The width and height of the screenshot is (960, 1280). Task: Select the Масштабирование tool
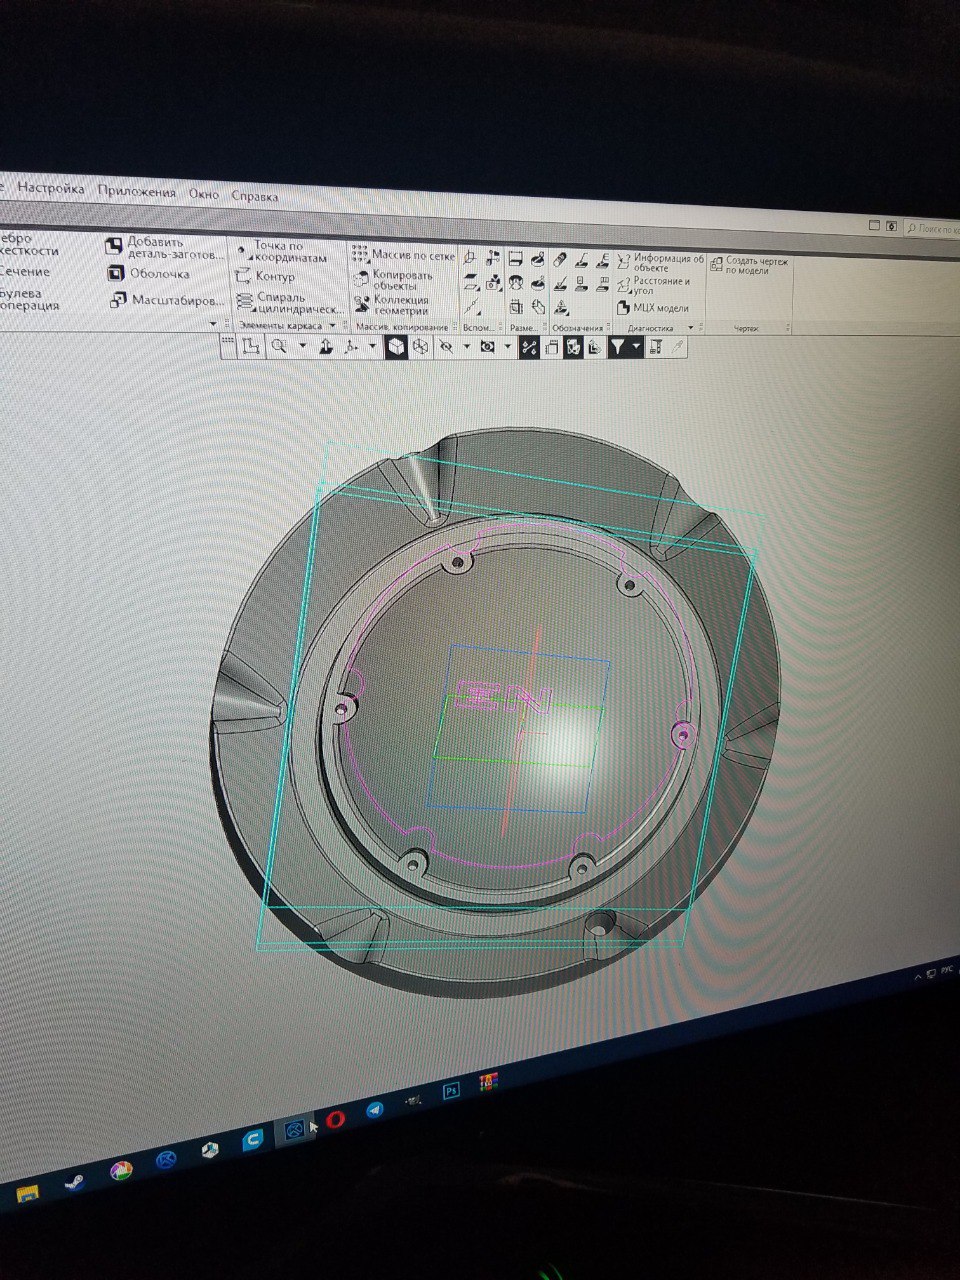166,300
